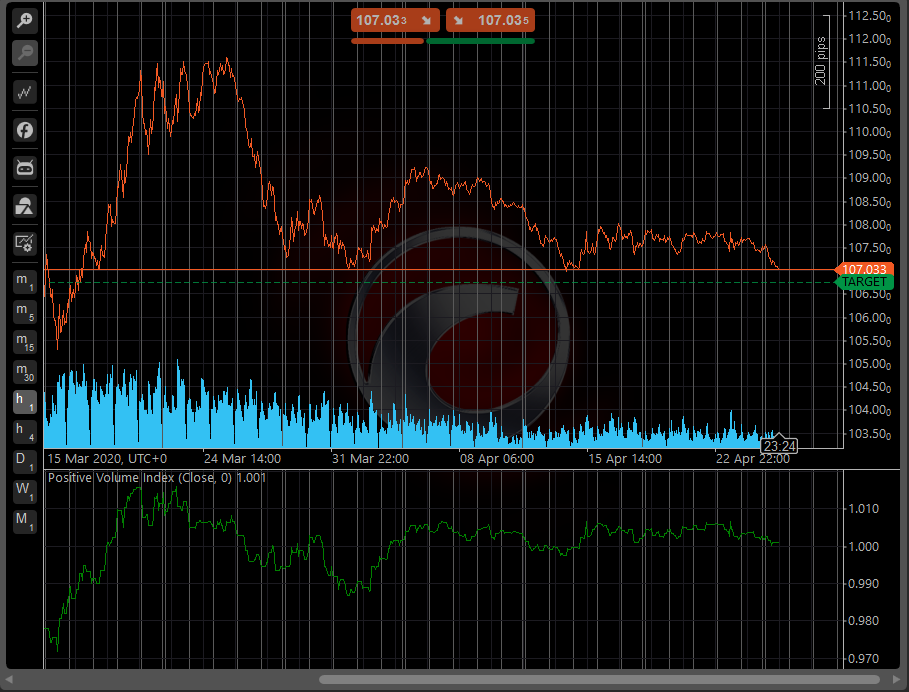The height and width of the screenshot is (692, 909).
Task: Click the 31 Mar 22:00 date label
Action: [370, 459]
